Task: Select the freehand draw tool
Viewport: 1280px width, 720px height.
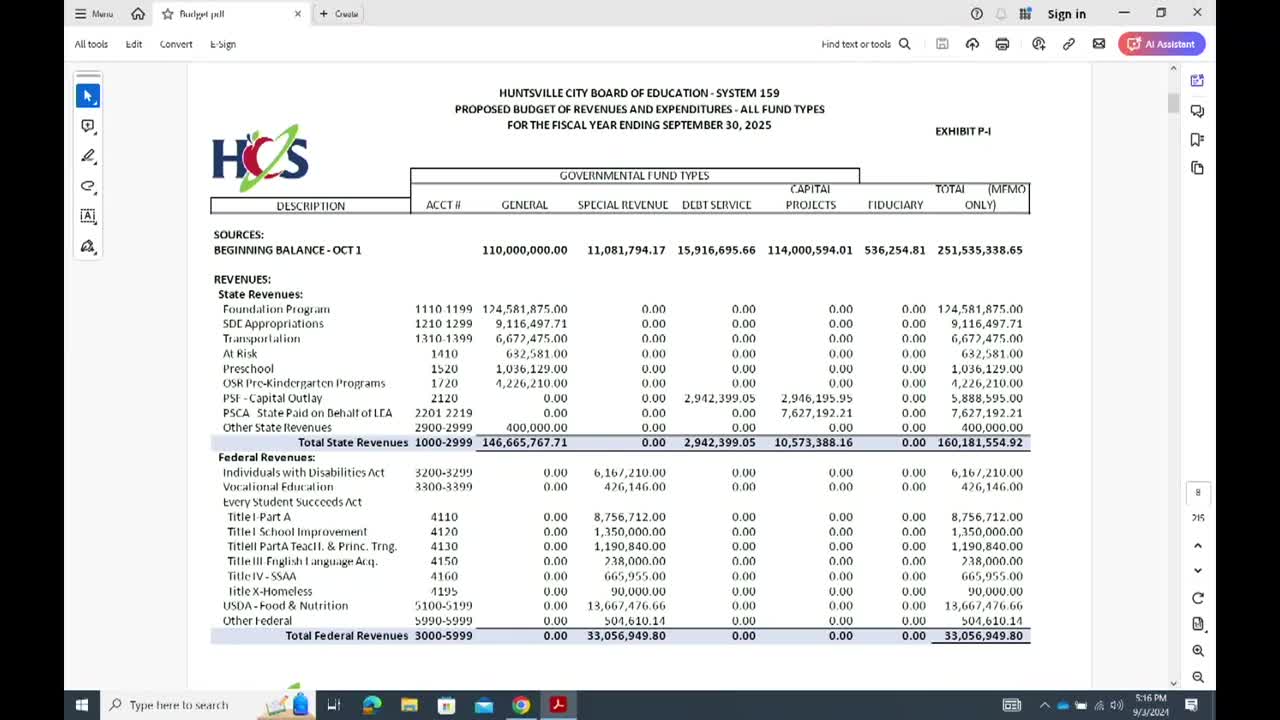Action: click(88, 186)
